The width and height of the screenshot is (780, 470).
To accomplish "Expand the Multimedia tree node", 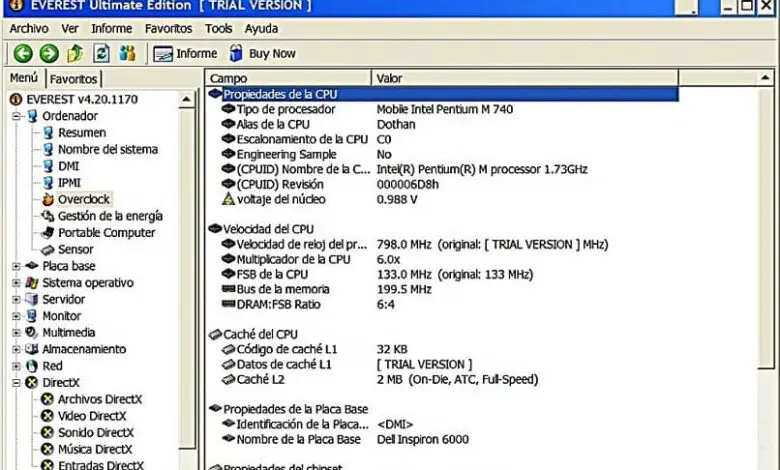I will tap(16, 333).
